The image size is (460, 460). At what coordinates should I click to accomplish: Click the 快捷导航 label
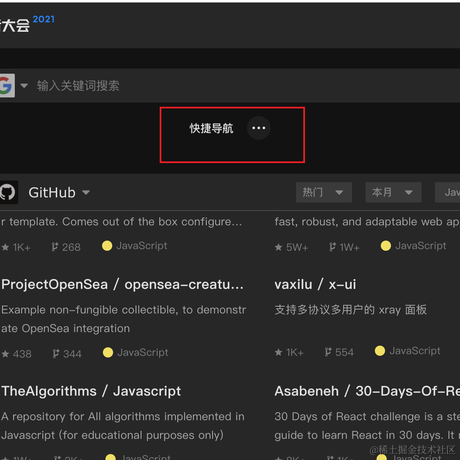(211, 128)
